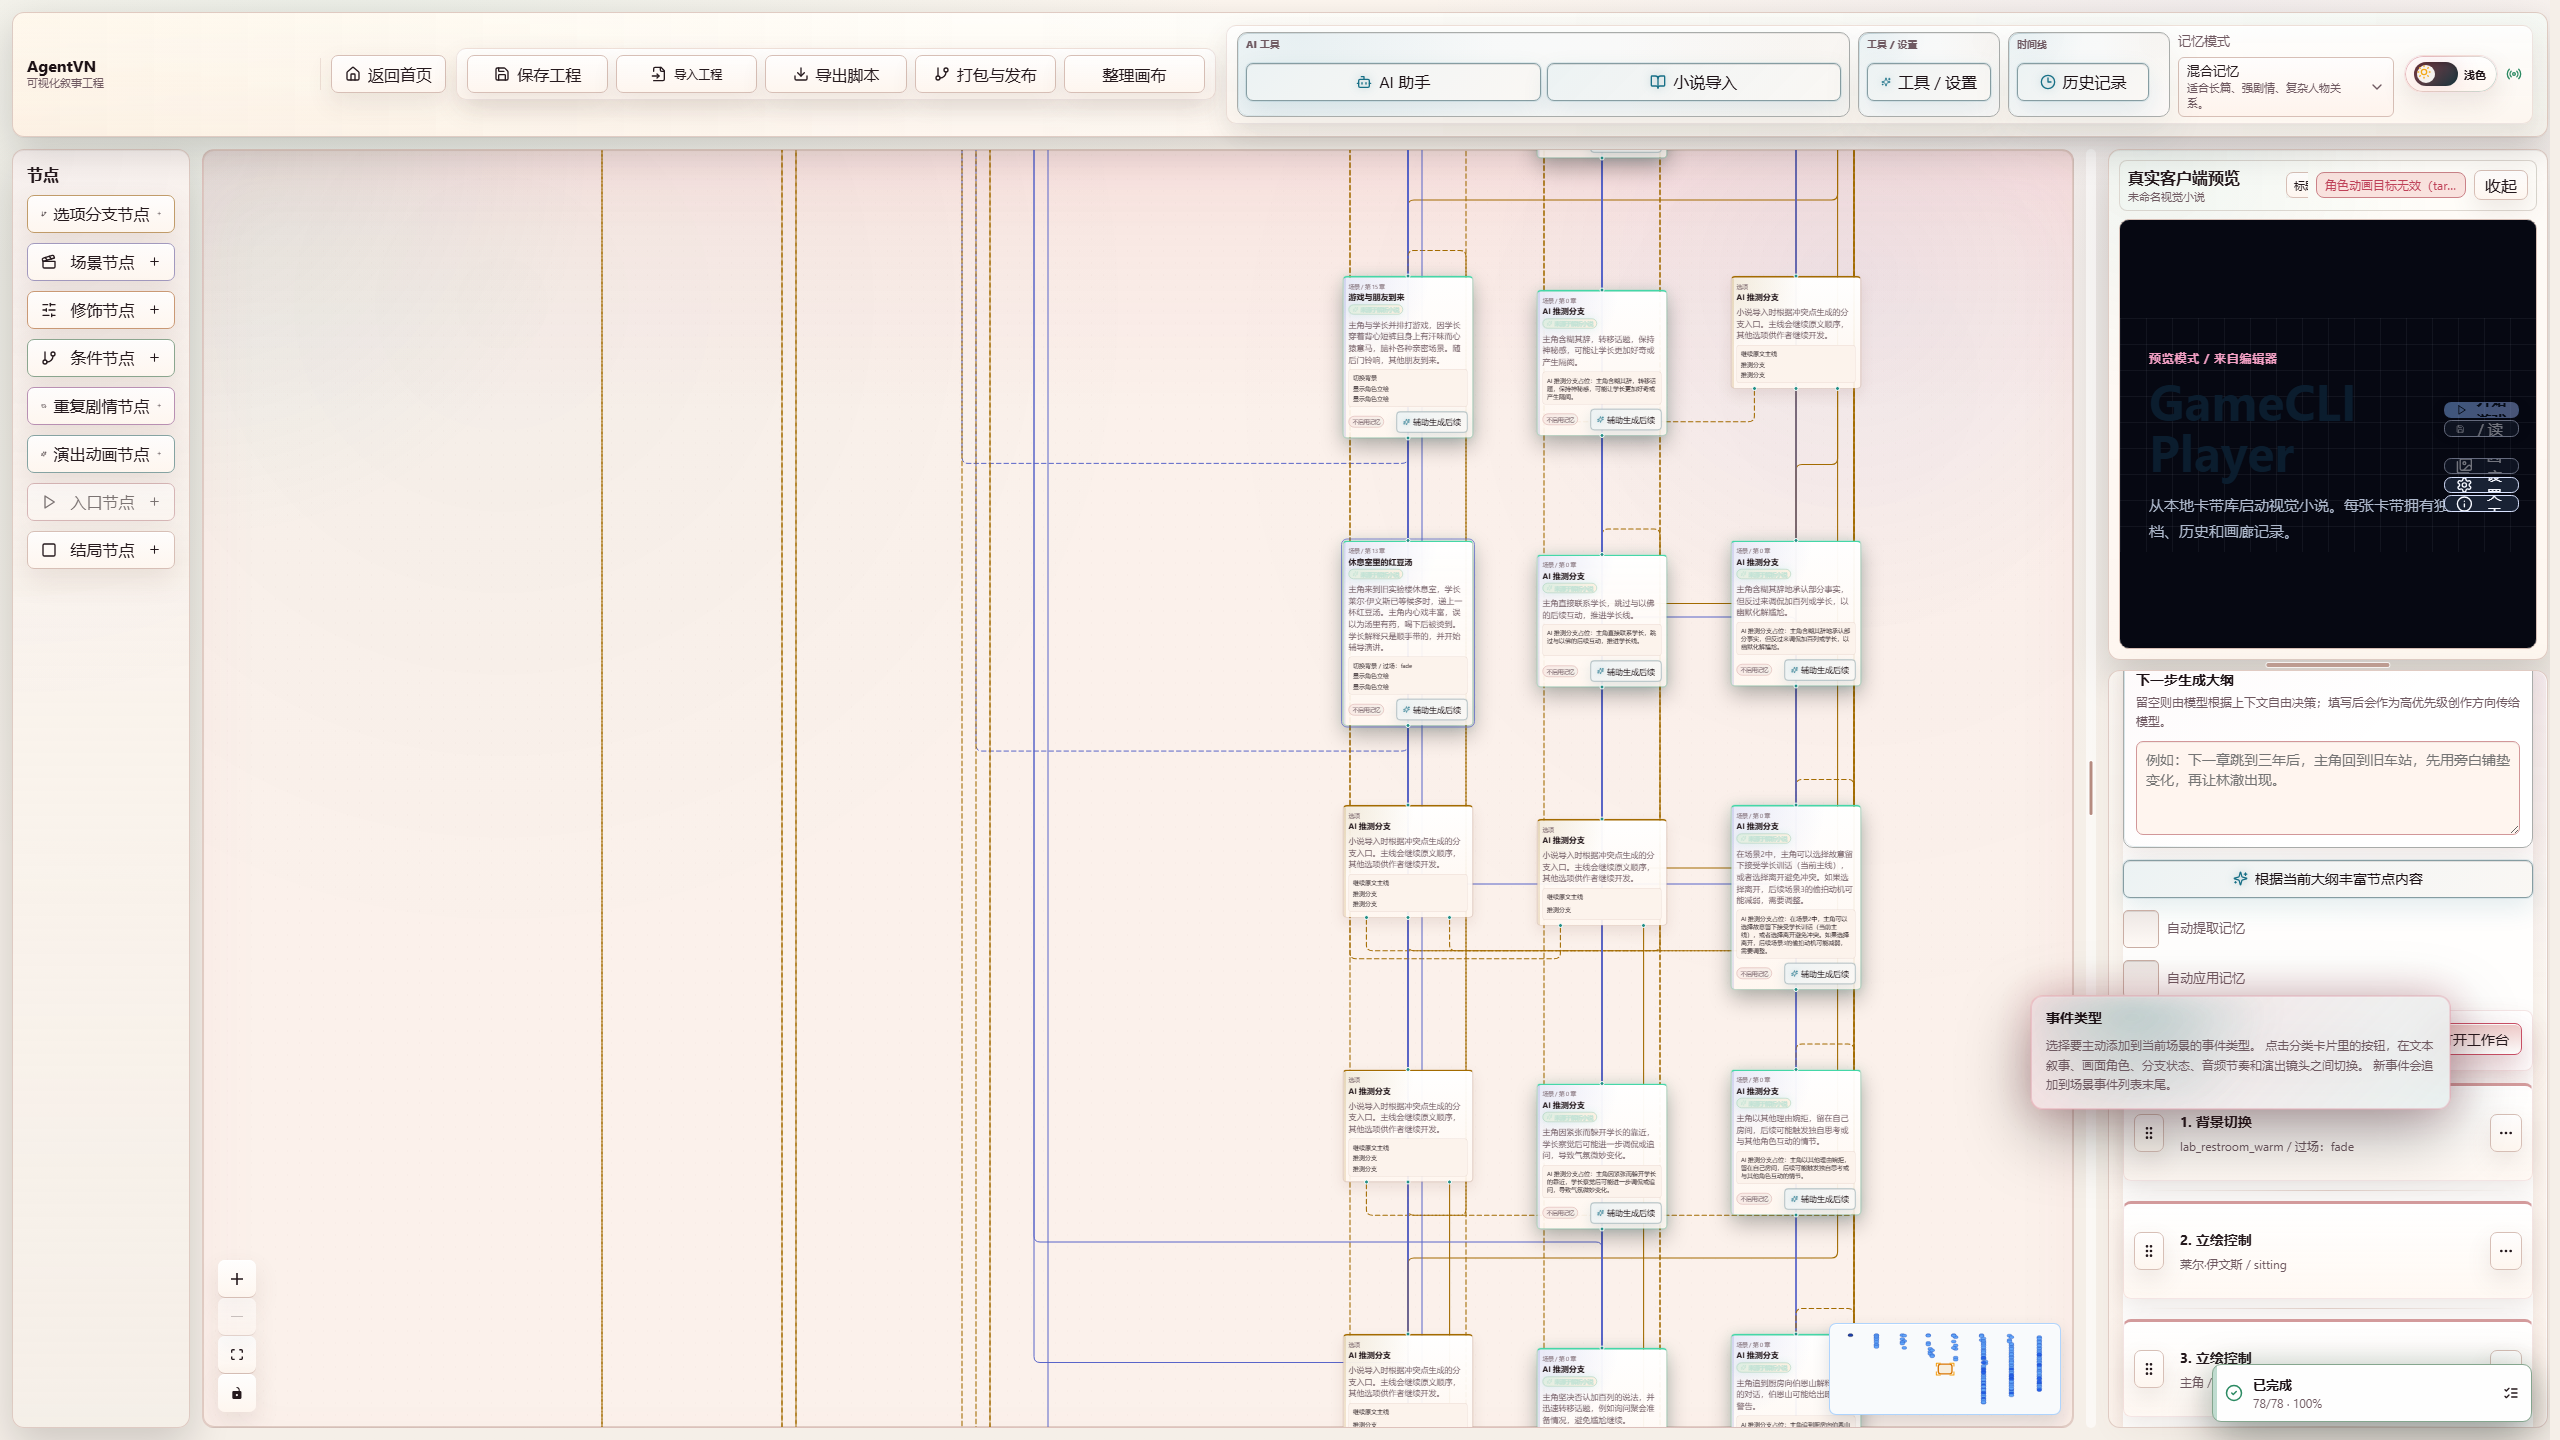Zoom in on the canvas
Viewport: 2560px width, 1440px height.
coord(237,1279)
